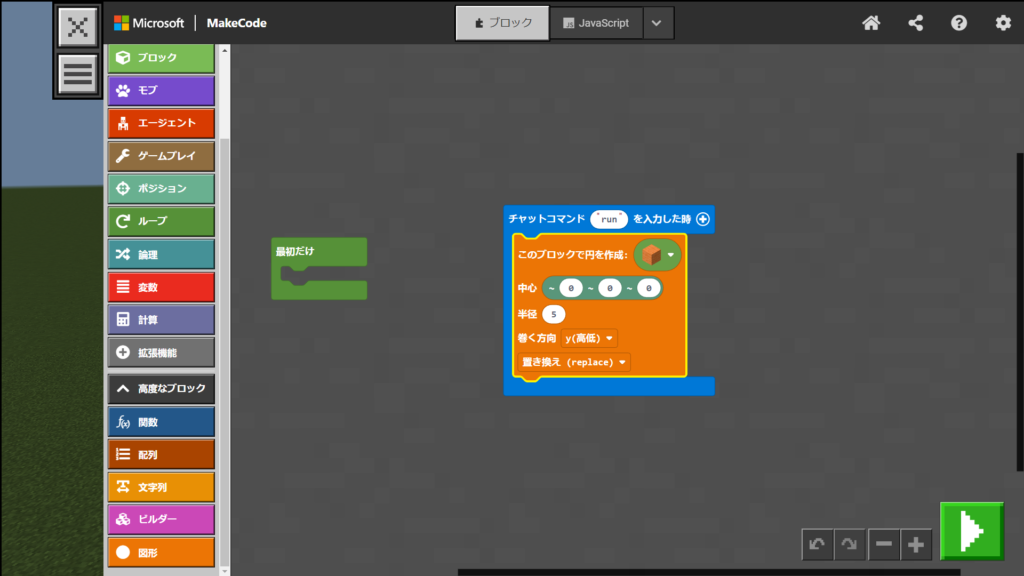The width and height of the screenshot is (1024, 576).
Task: Click the share project icon
Action: (x=915, y=23)
